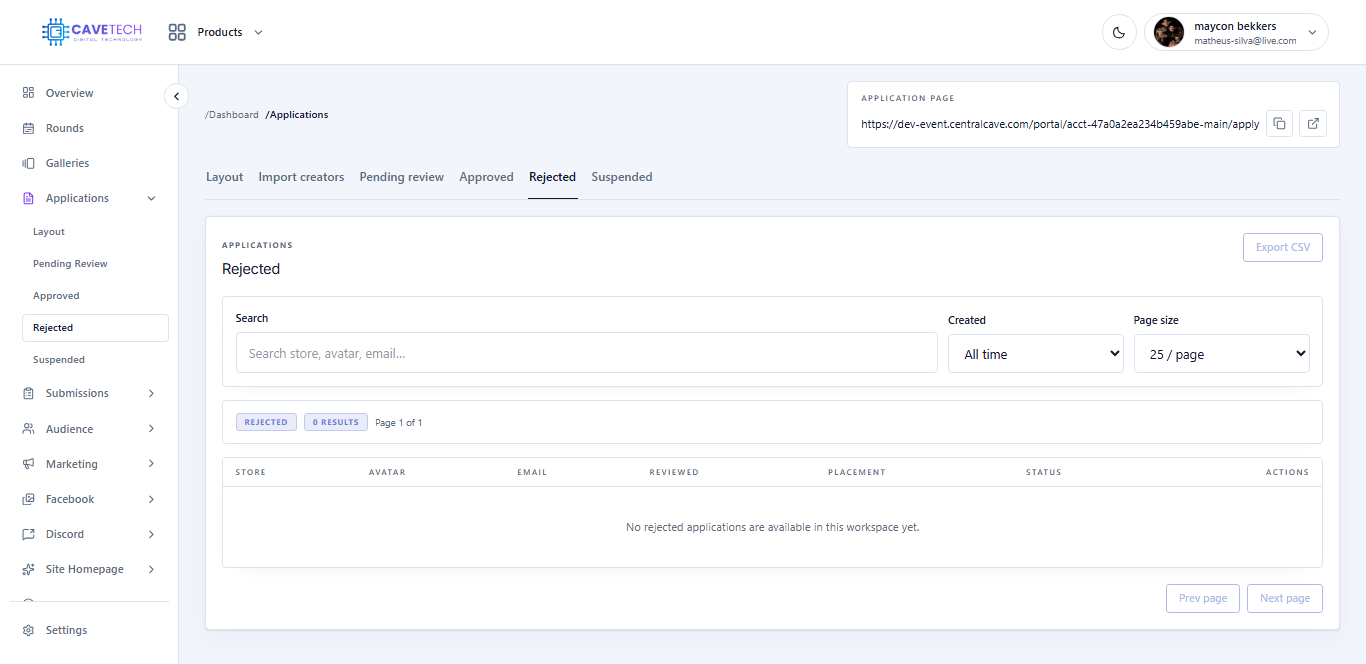This screenshot has height=664, width=1366.
Task: Click the Submissions clipboard icon
Action: (x=28, y=393)
